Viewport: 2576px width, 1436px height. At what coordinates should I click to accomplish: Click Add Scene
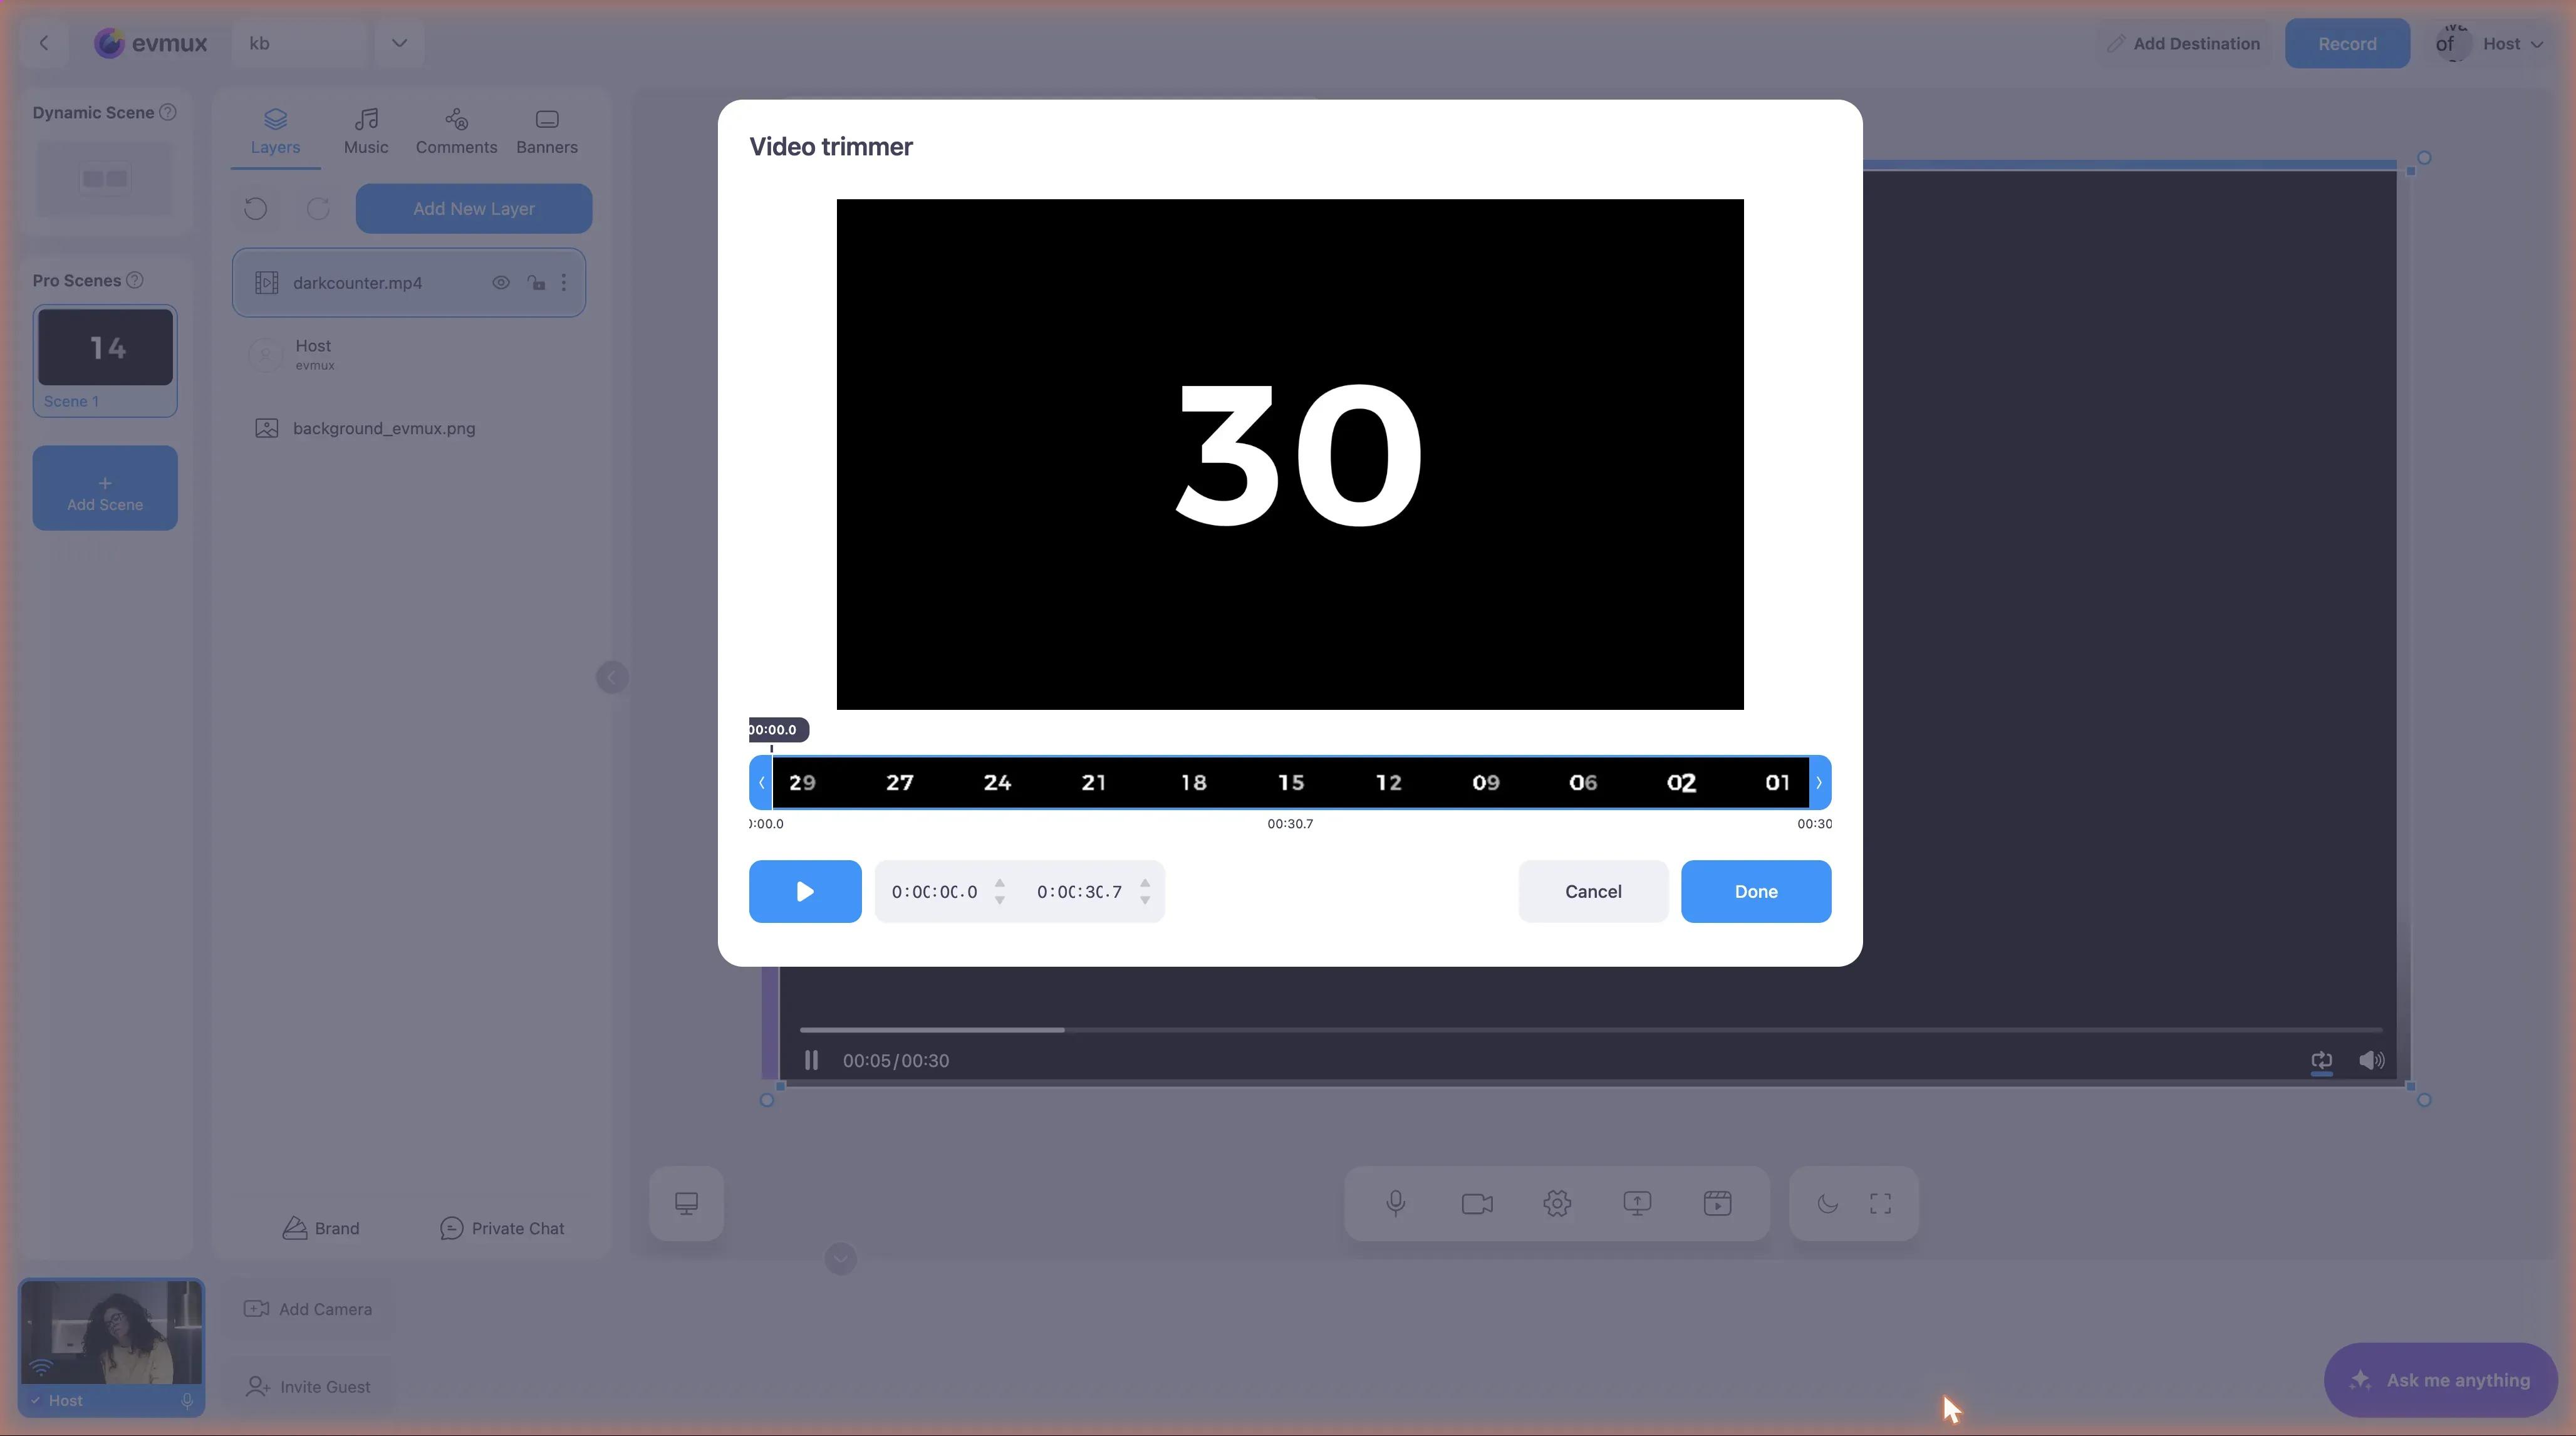point(105,488)
